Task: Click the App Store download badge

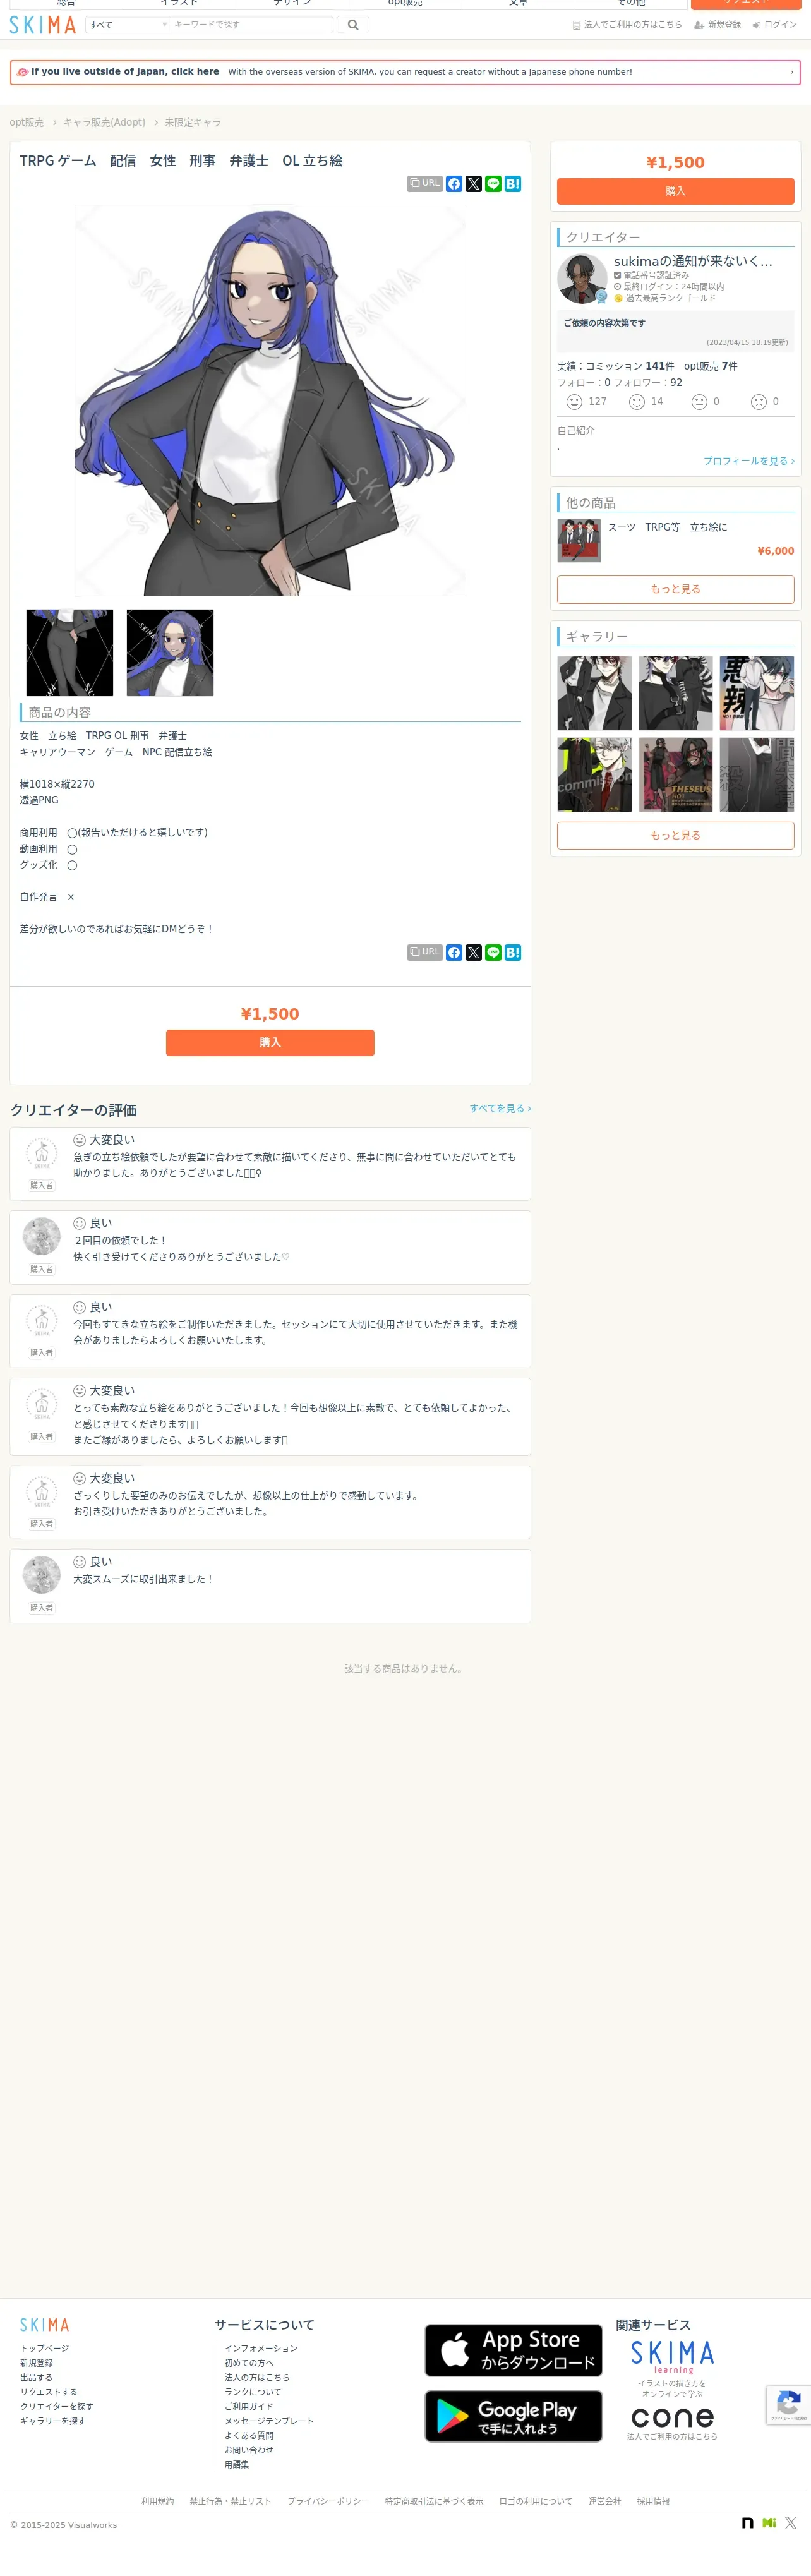Action: [513, 2350]
